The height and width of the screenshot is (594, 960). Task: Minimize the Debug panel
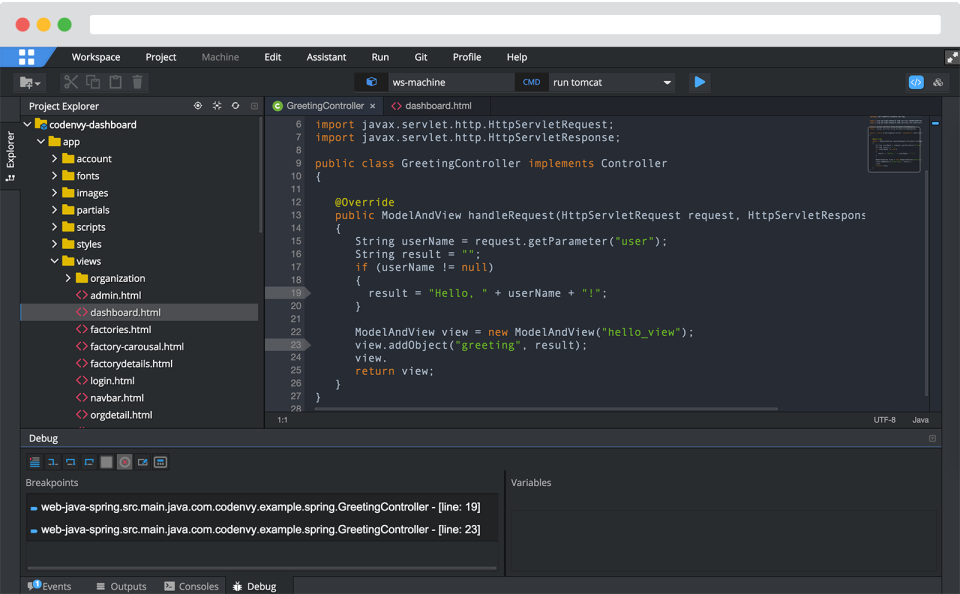point(932,438)
